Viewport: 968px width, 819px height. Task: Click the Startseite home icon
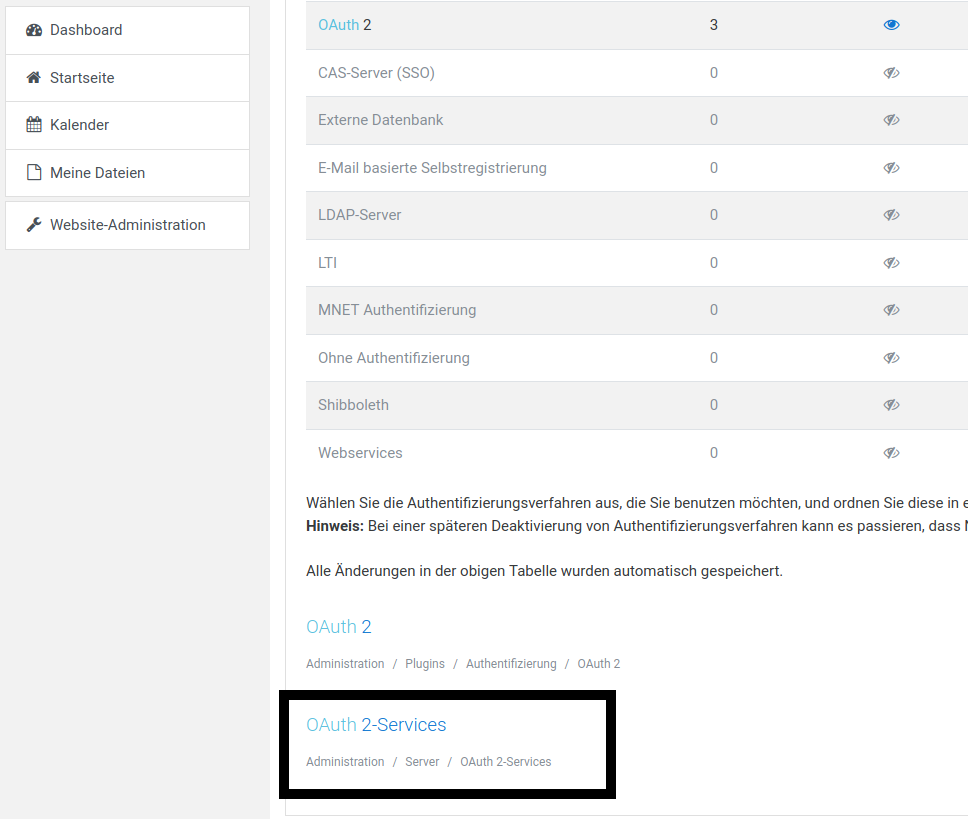(34, 78)
